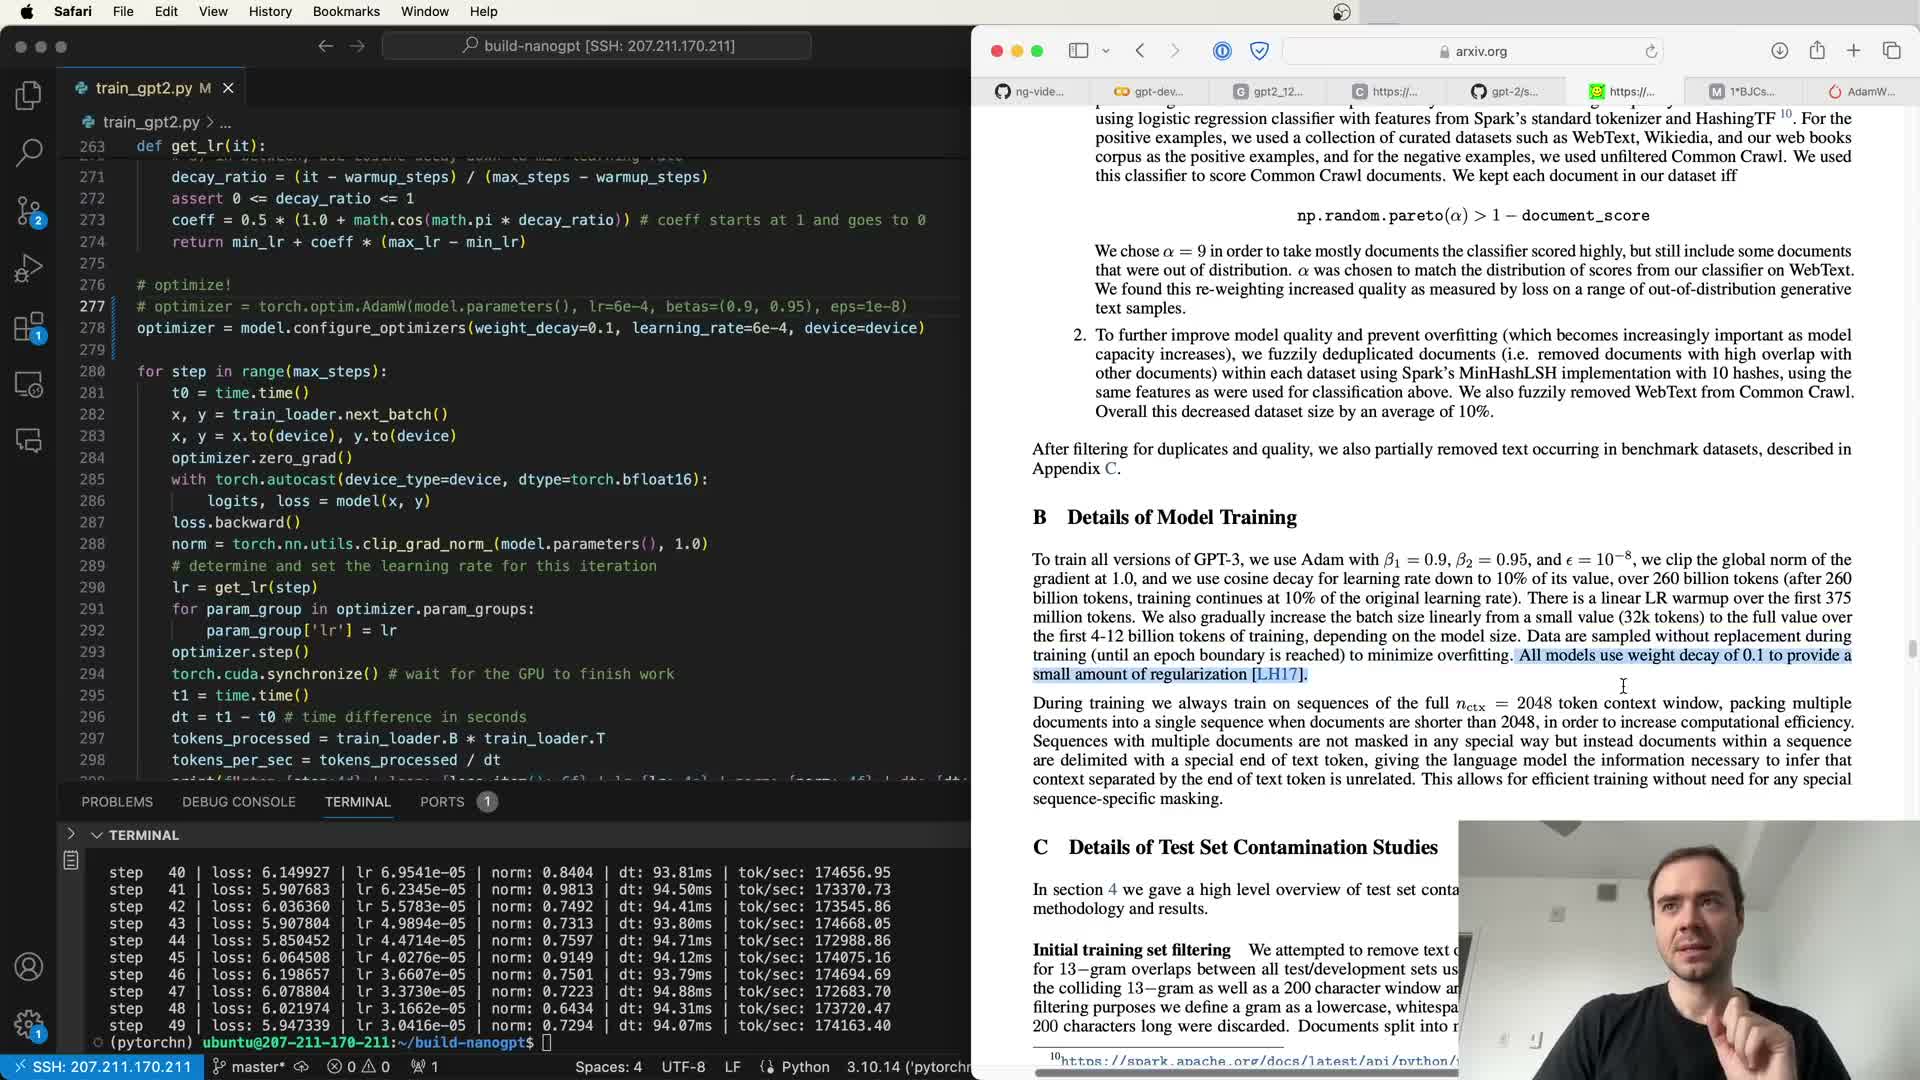
Task: Collapse the TERMINAL section chevron
Action: tap(97, 835)
